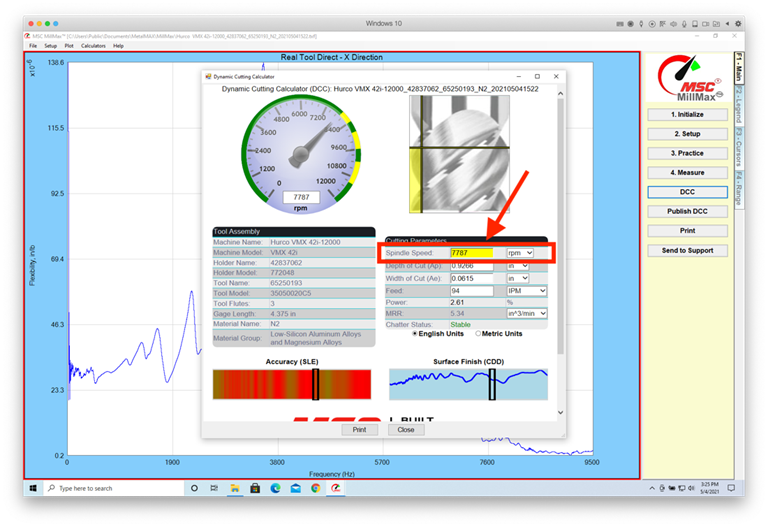Image resolution: width=768 pixels, height=527 pixels.
Task: Click the system tray volume icon
Action: point(691,488)
